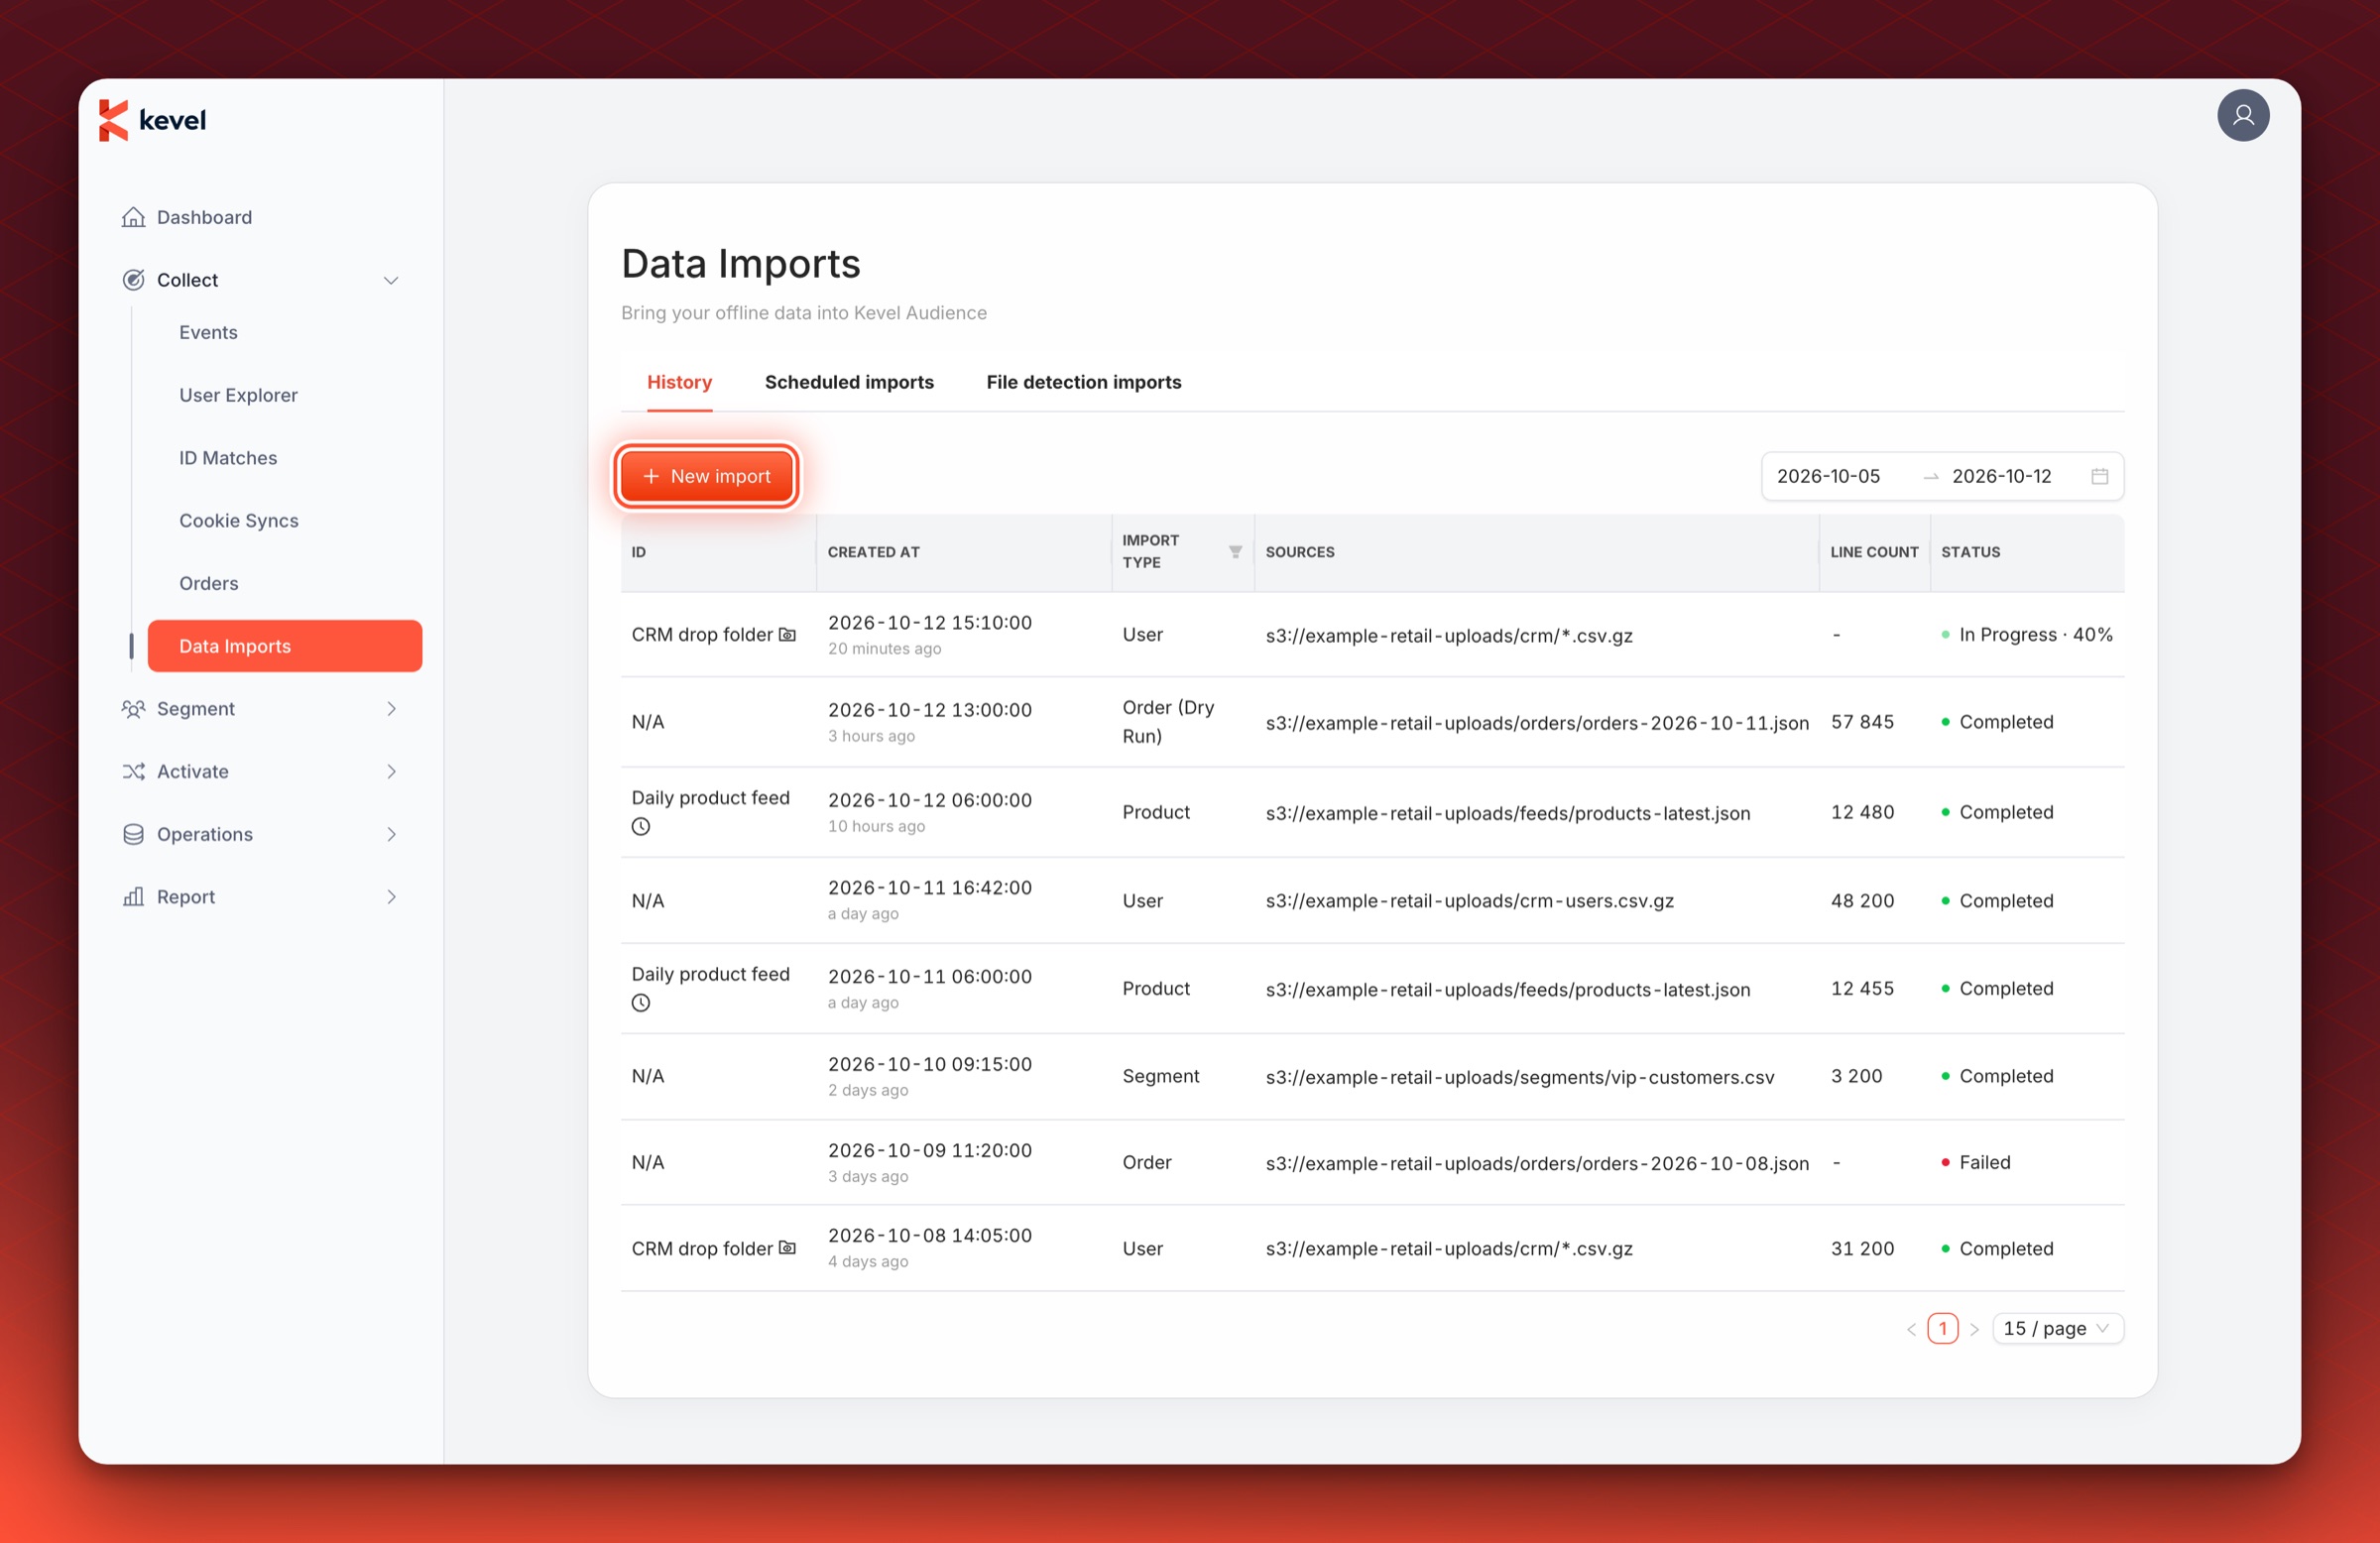Click clock icon on 2026-10-12 06:00:00 row

[641, 827]
